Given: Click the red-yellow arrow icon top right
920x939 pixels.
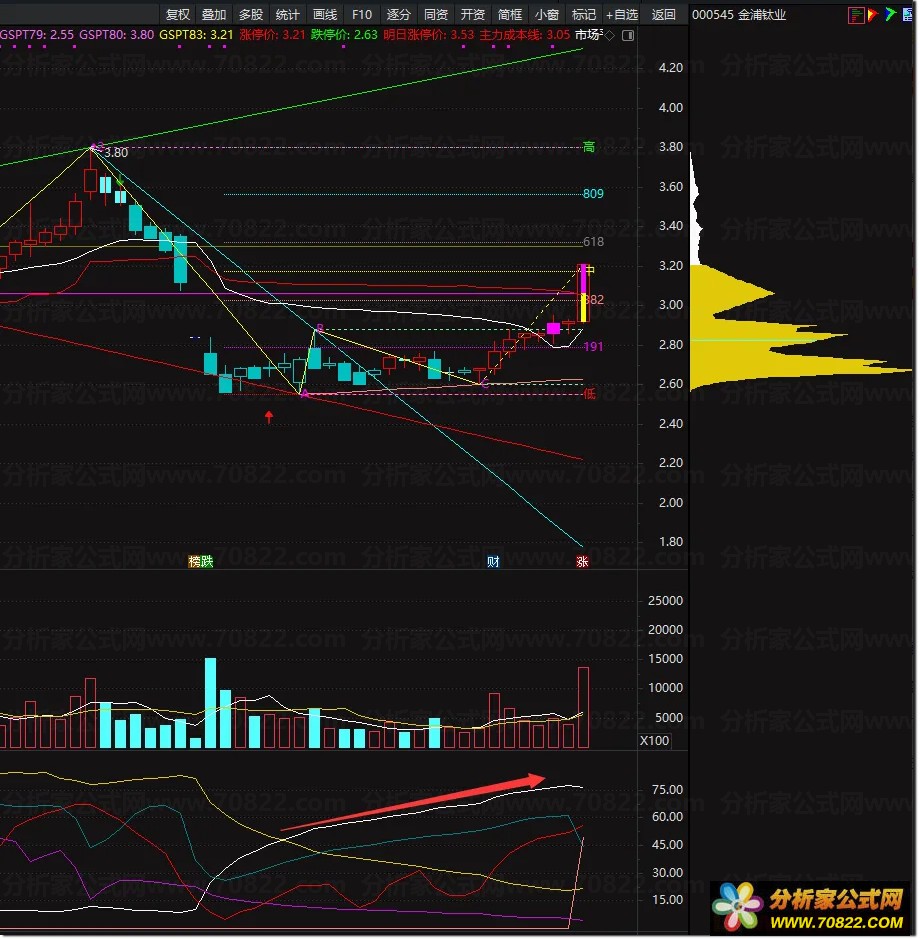Looking at the screenshot, I should pos(872,14).
